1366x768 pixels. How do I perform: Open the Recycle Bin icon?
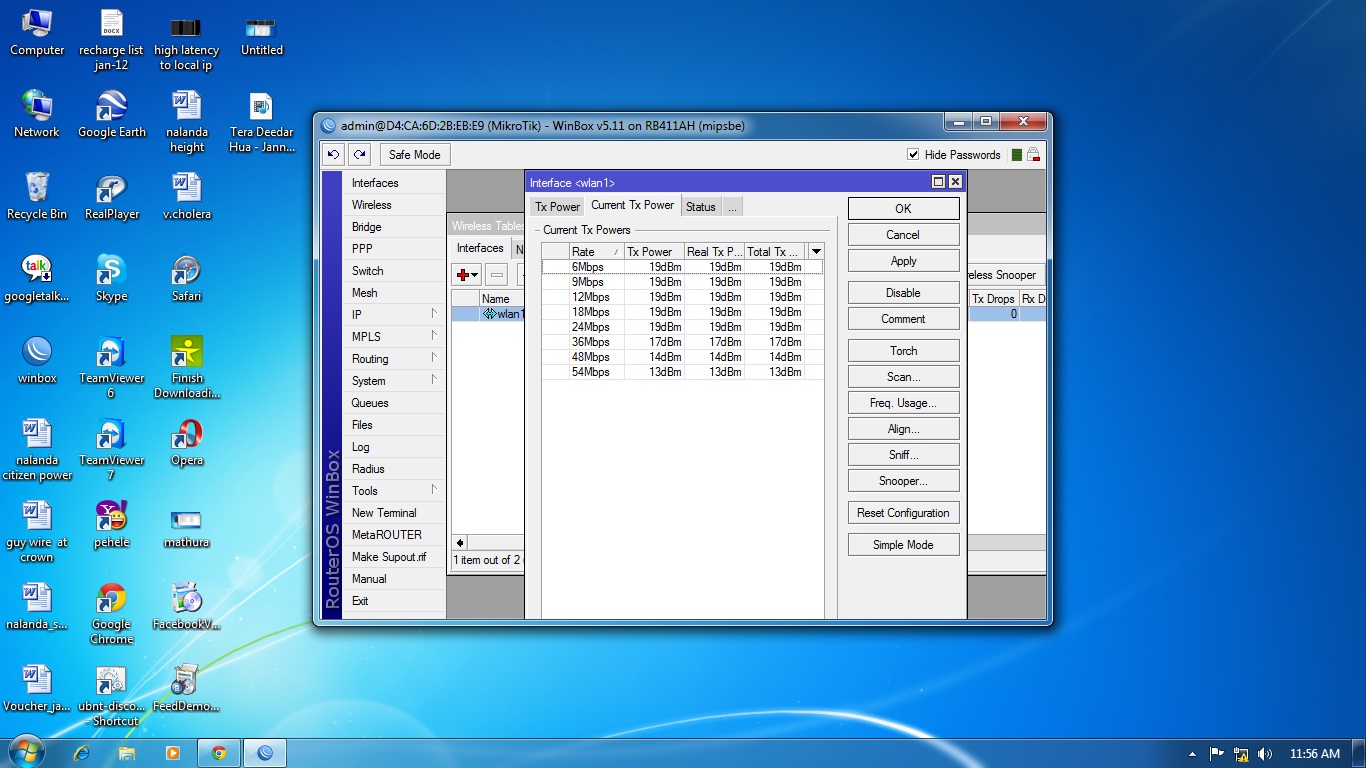[37, 196]
